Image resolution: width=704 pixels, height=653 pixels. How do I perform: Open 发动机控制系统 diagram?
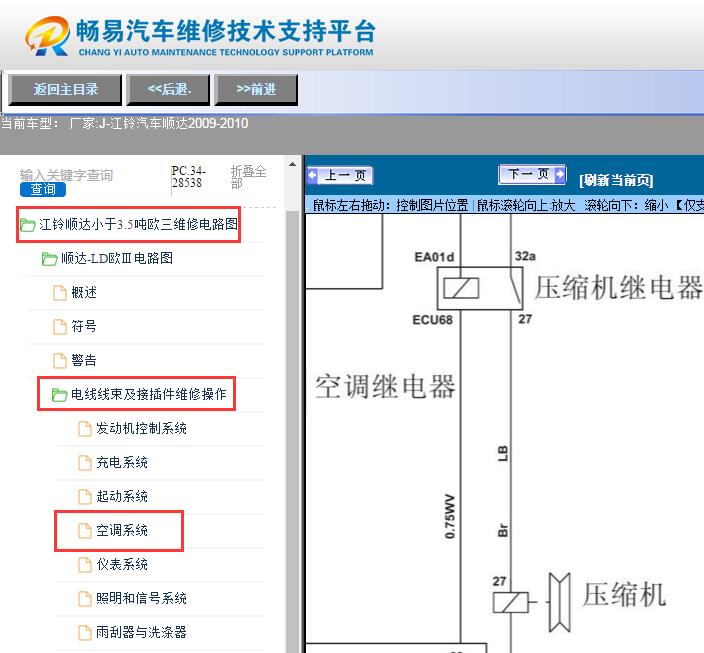point(141,428)
